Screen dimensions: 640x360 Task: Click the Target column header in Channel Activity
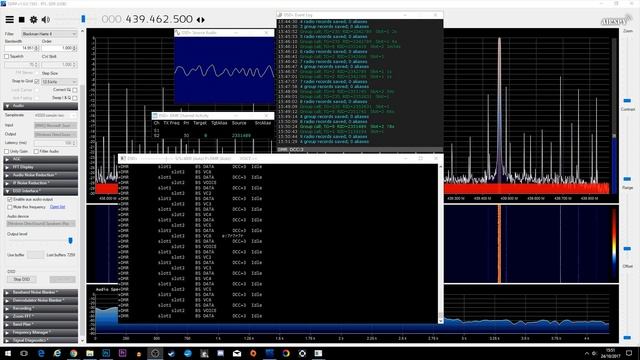click(x=200, y=123)
